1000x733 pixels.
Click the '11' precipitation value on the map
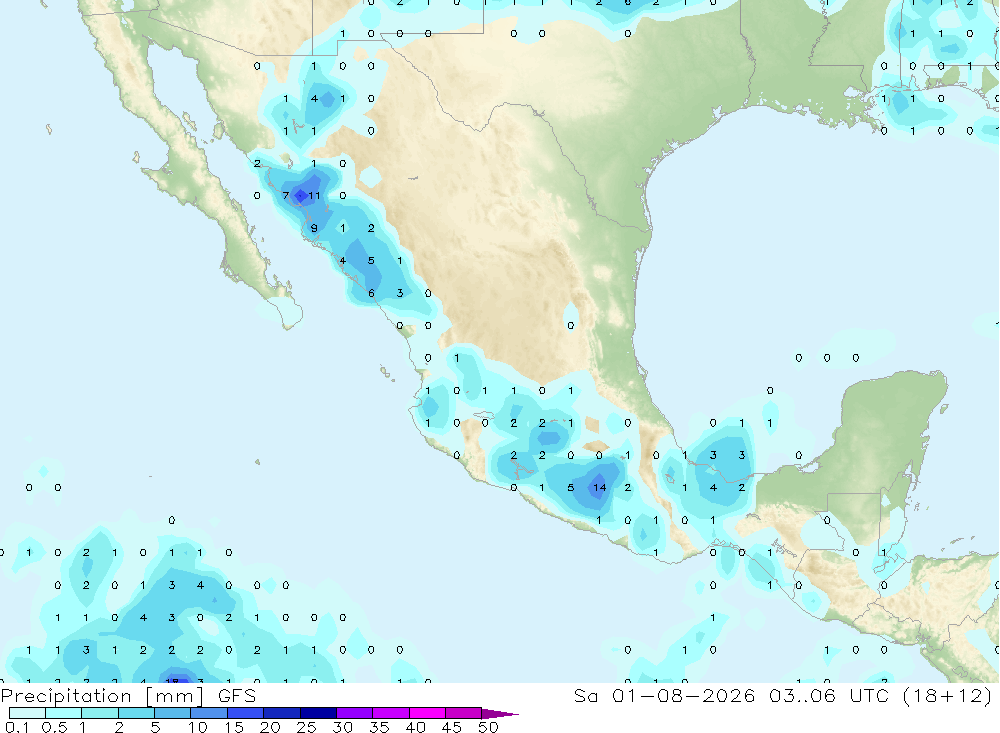(314, 196)
